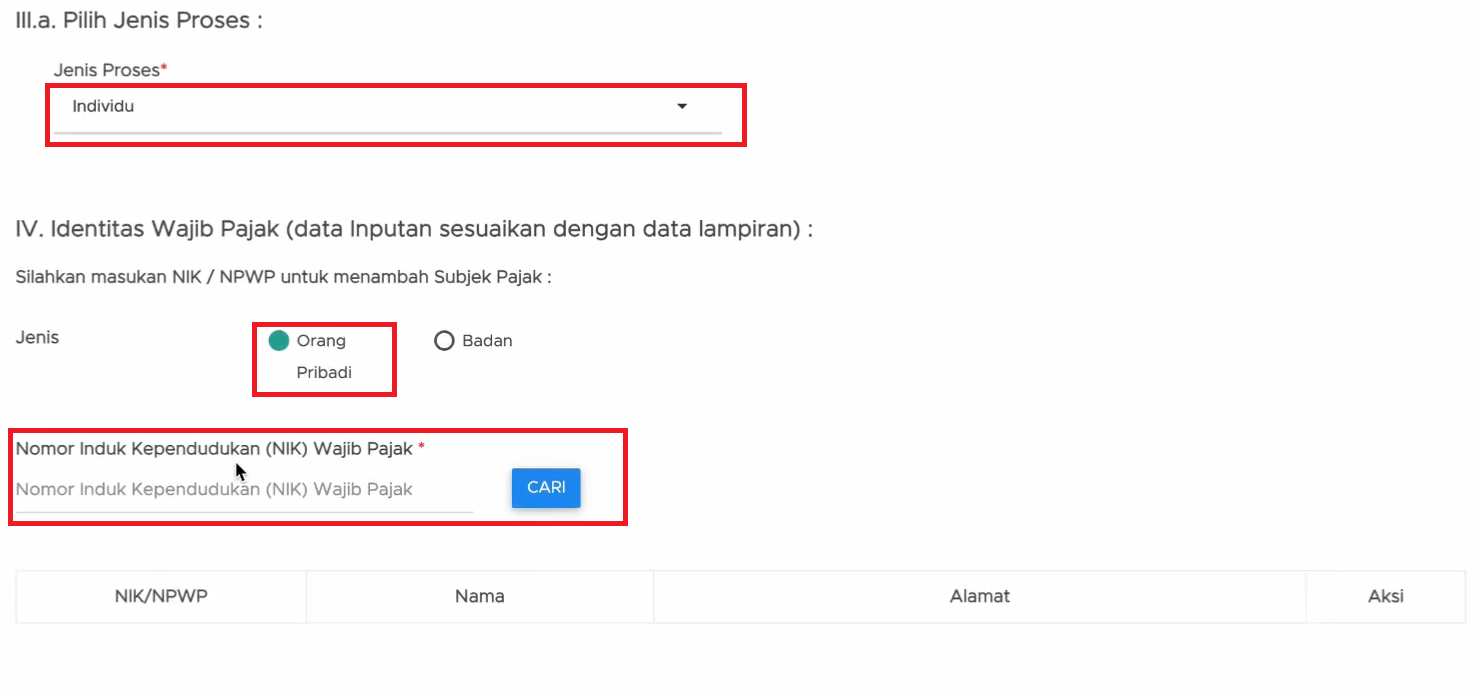This screenshot has width=1477, height=695.
Task: Click the "Jenis" label beside radio buttons
Action: tap(37, 338)
